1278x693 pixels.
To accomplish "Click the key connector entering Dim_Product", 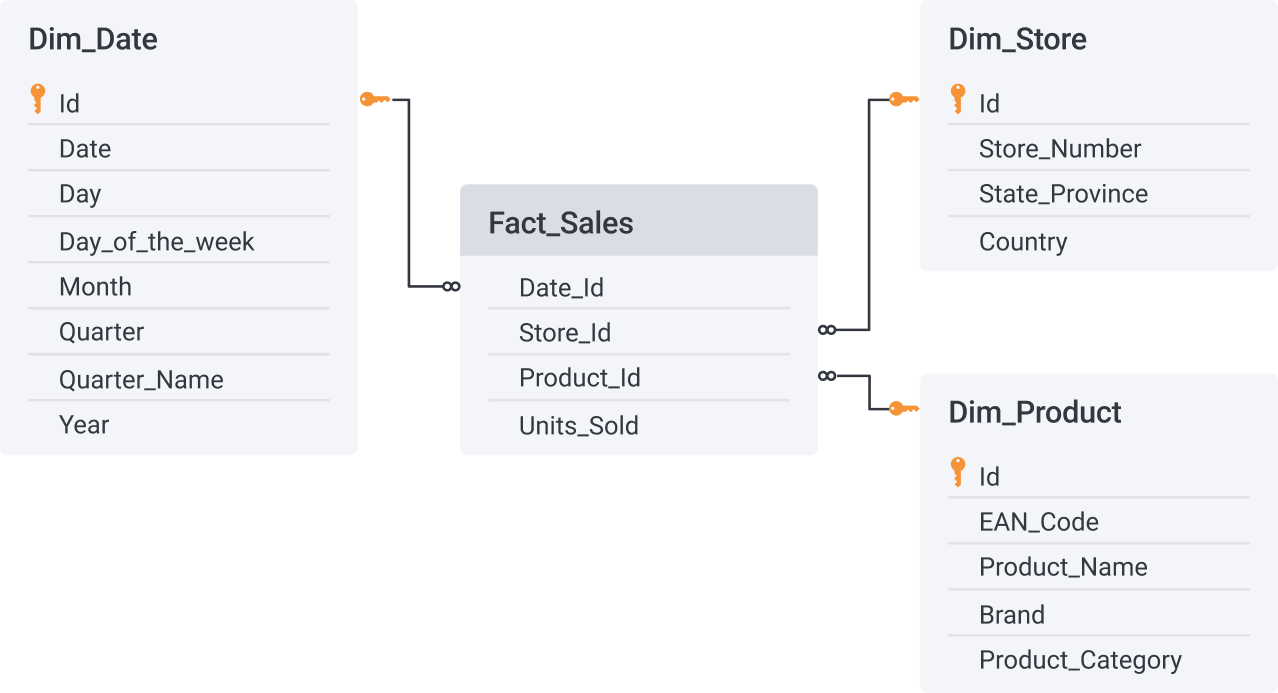I will [x=903, y=408].
